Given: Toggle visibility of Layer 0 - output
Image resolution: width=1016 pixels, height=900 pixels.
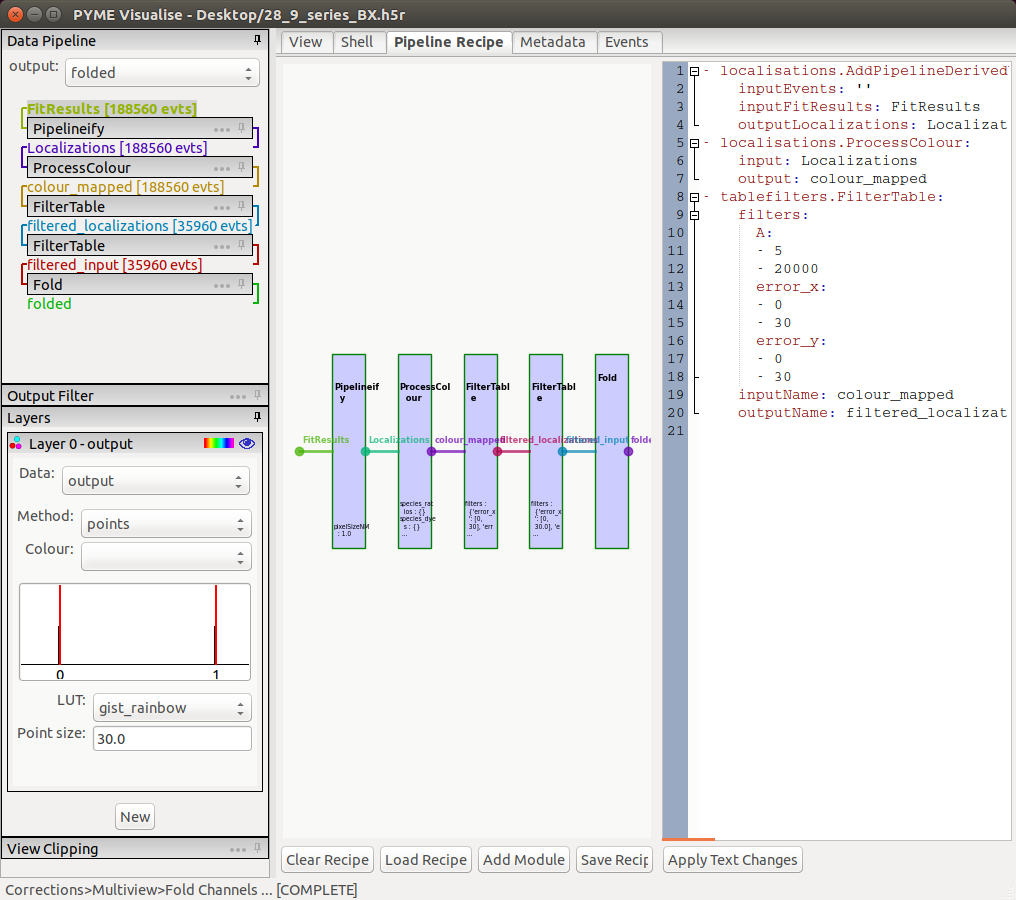Looking at the screenshot, I should click(x=246, y=443).
